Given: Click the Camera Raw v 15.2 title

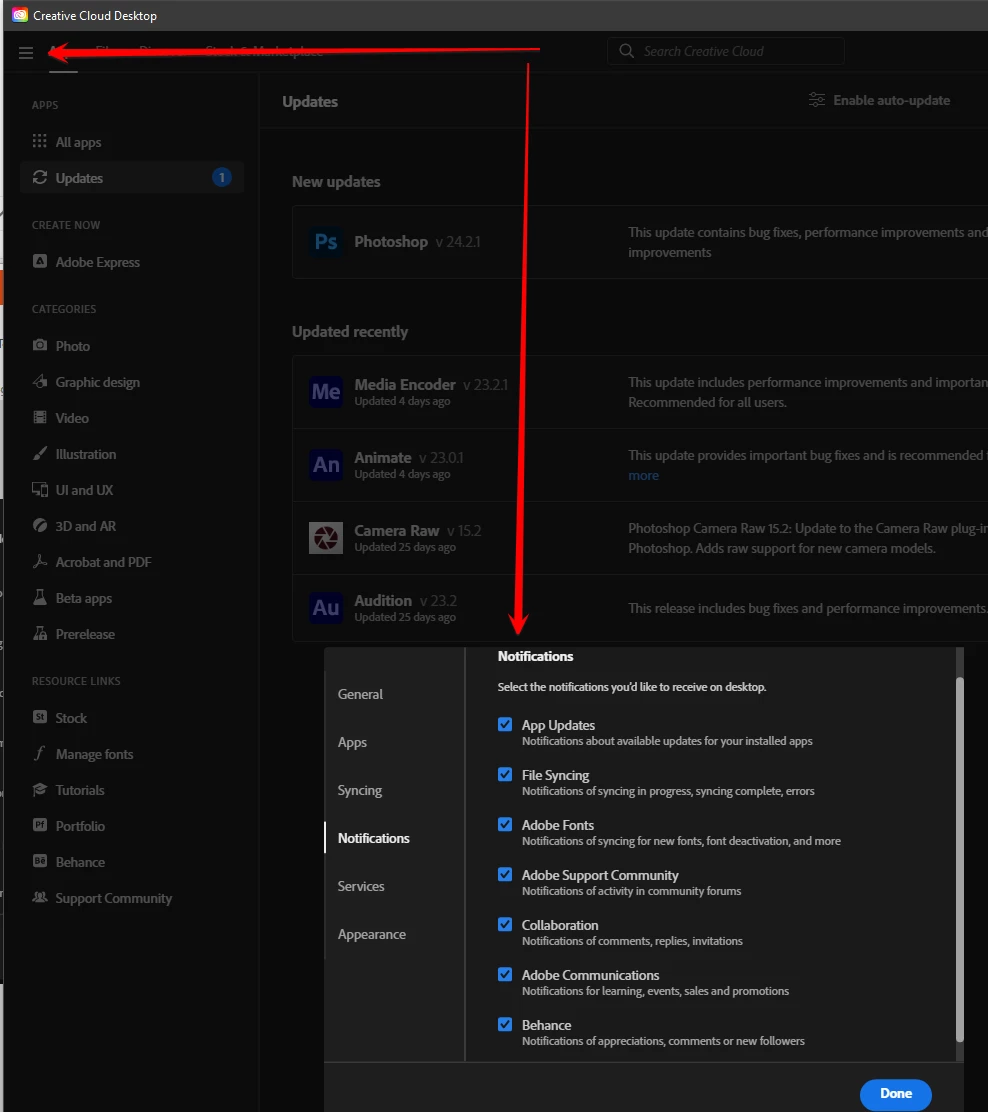Looking at the screenshot, I should tap(418, 530).
